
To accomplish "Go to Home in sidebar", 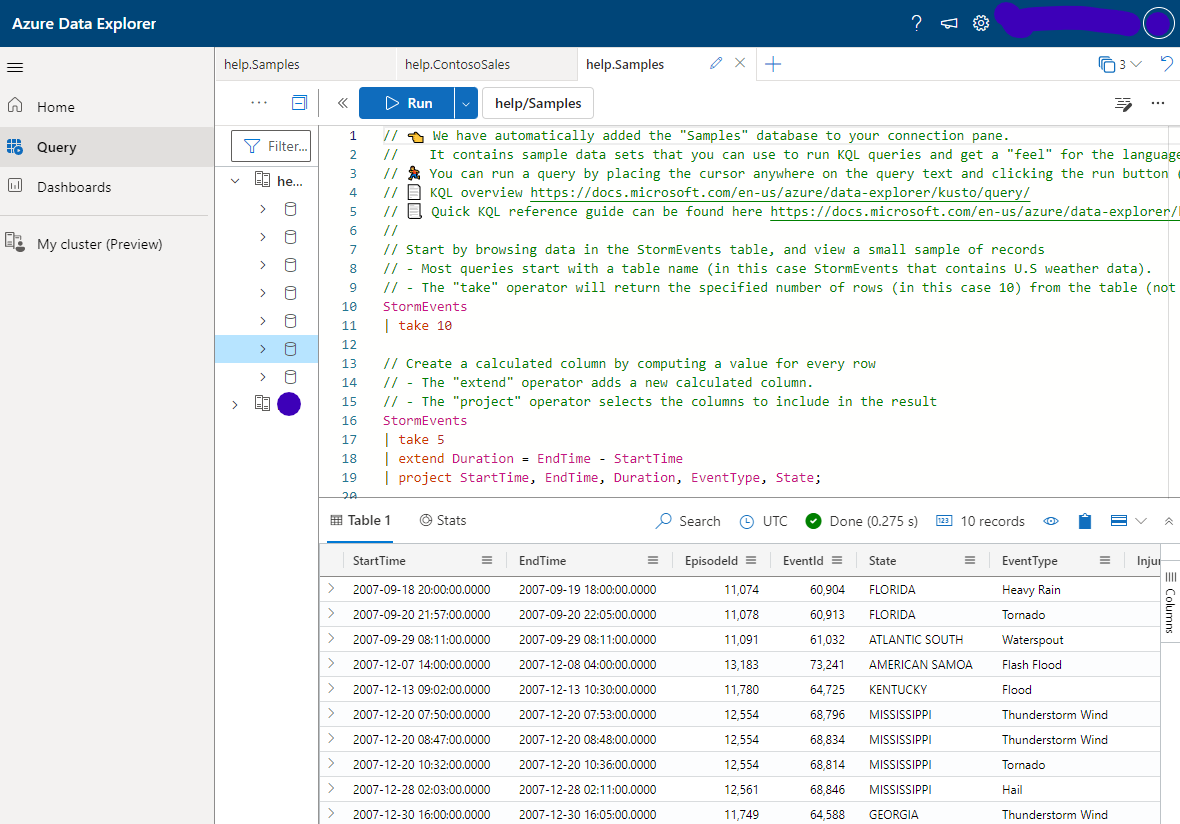I will pos(107,107).
